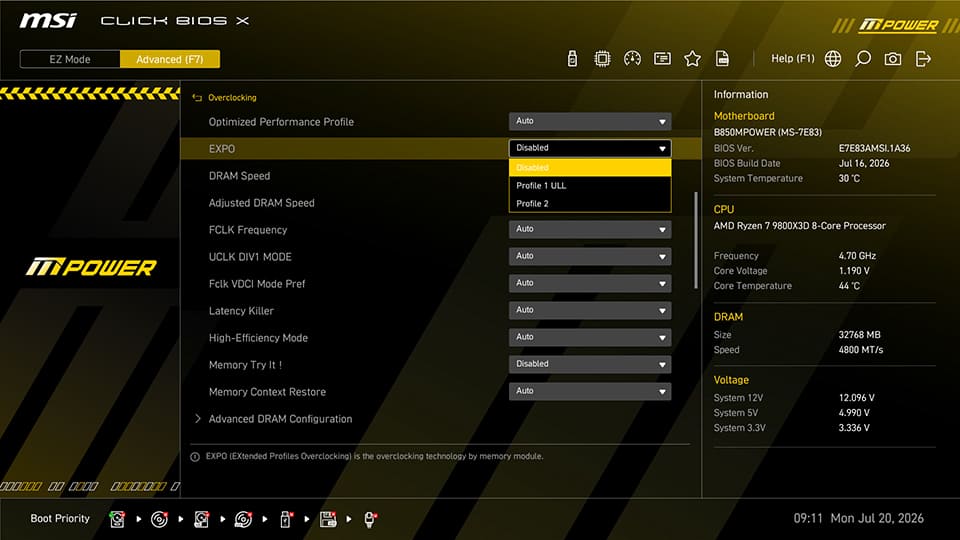Open High-Efficiency Mode dropdown
Screen dimensions: 960x540
tap(590, 337)
